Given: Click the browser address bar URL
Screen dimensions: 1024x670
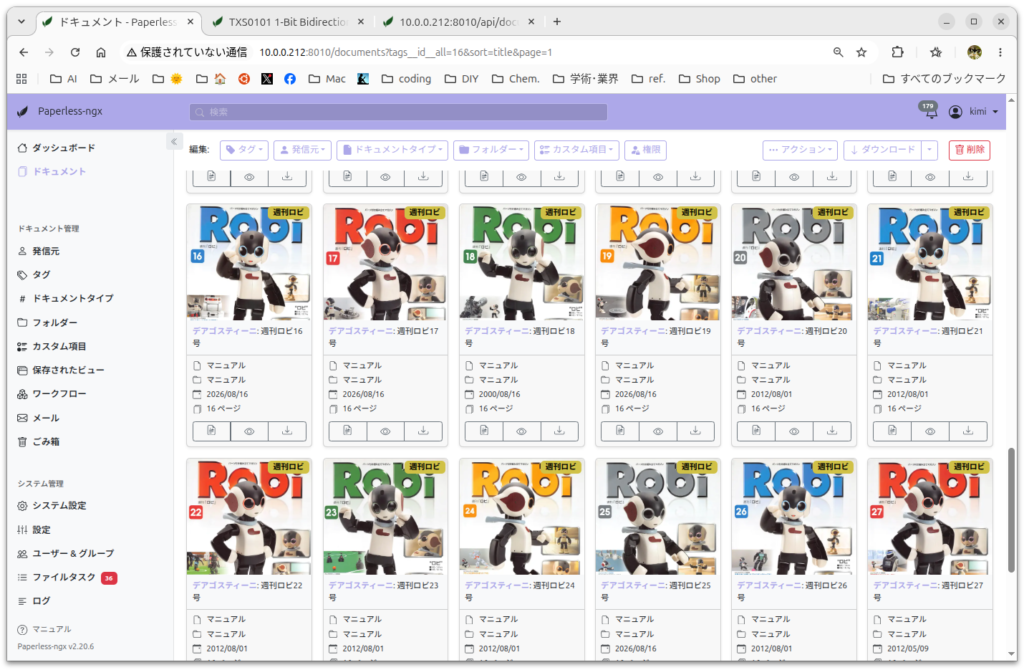Looking at the screenshot, I should [406, 52].
